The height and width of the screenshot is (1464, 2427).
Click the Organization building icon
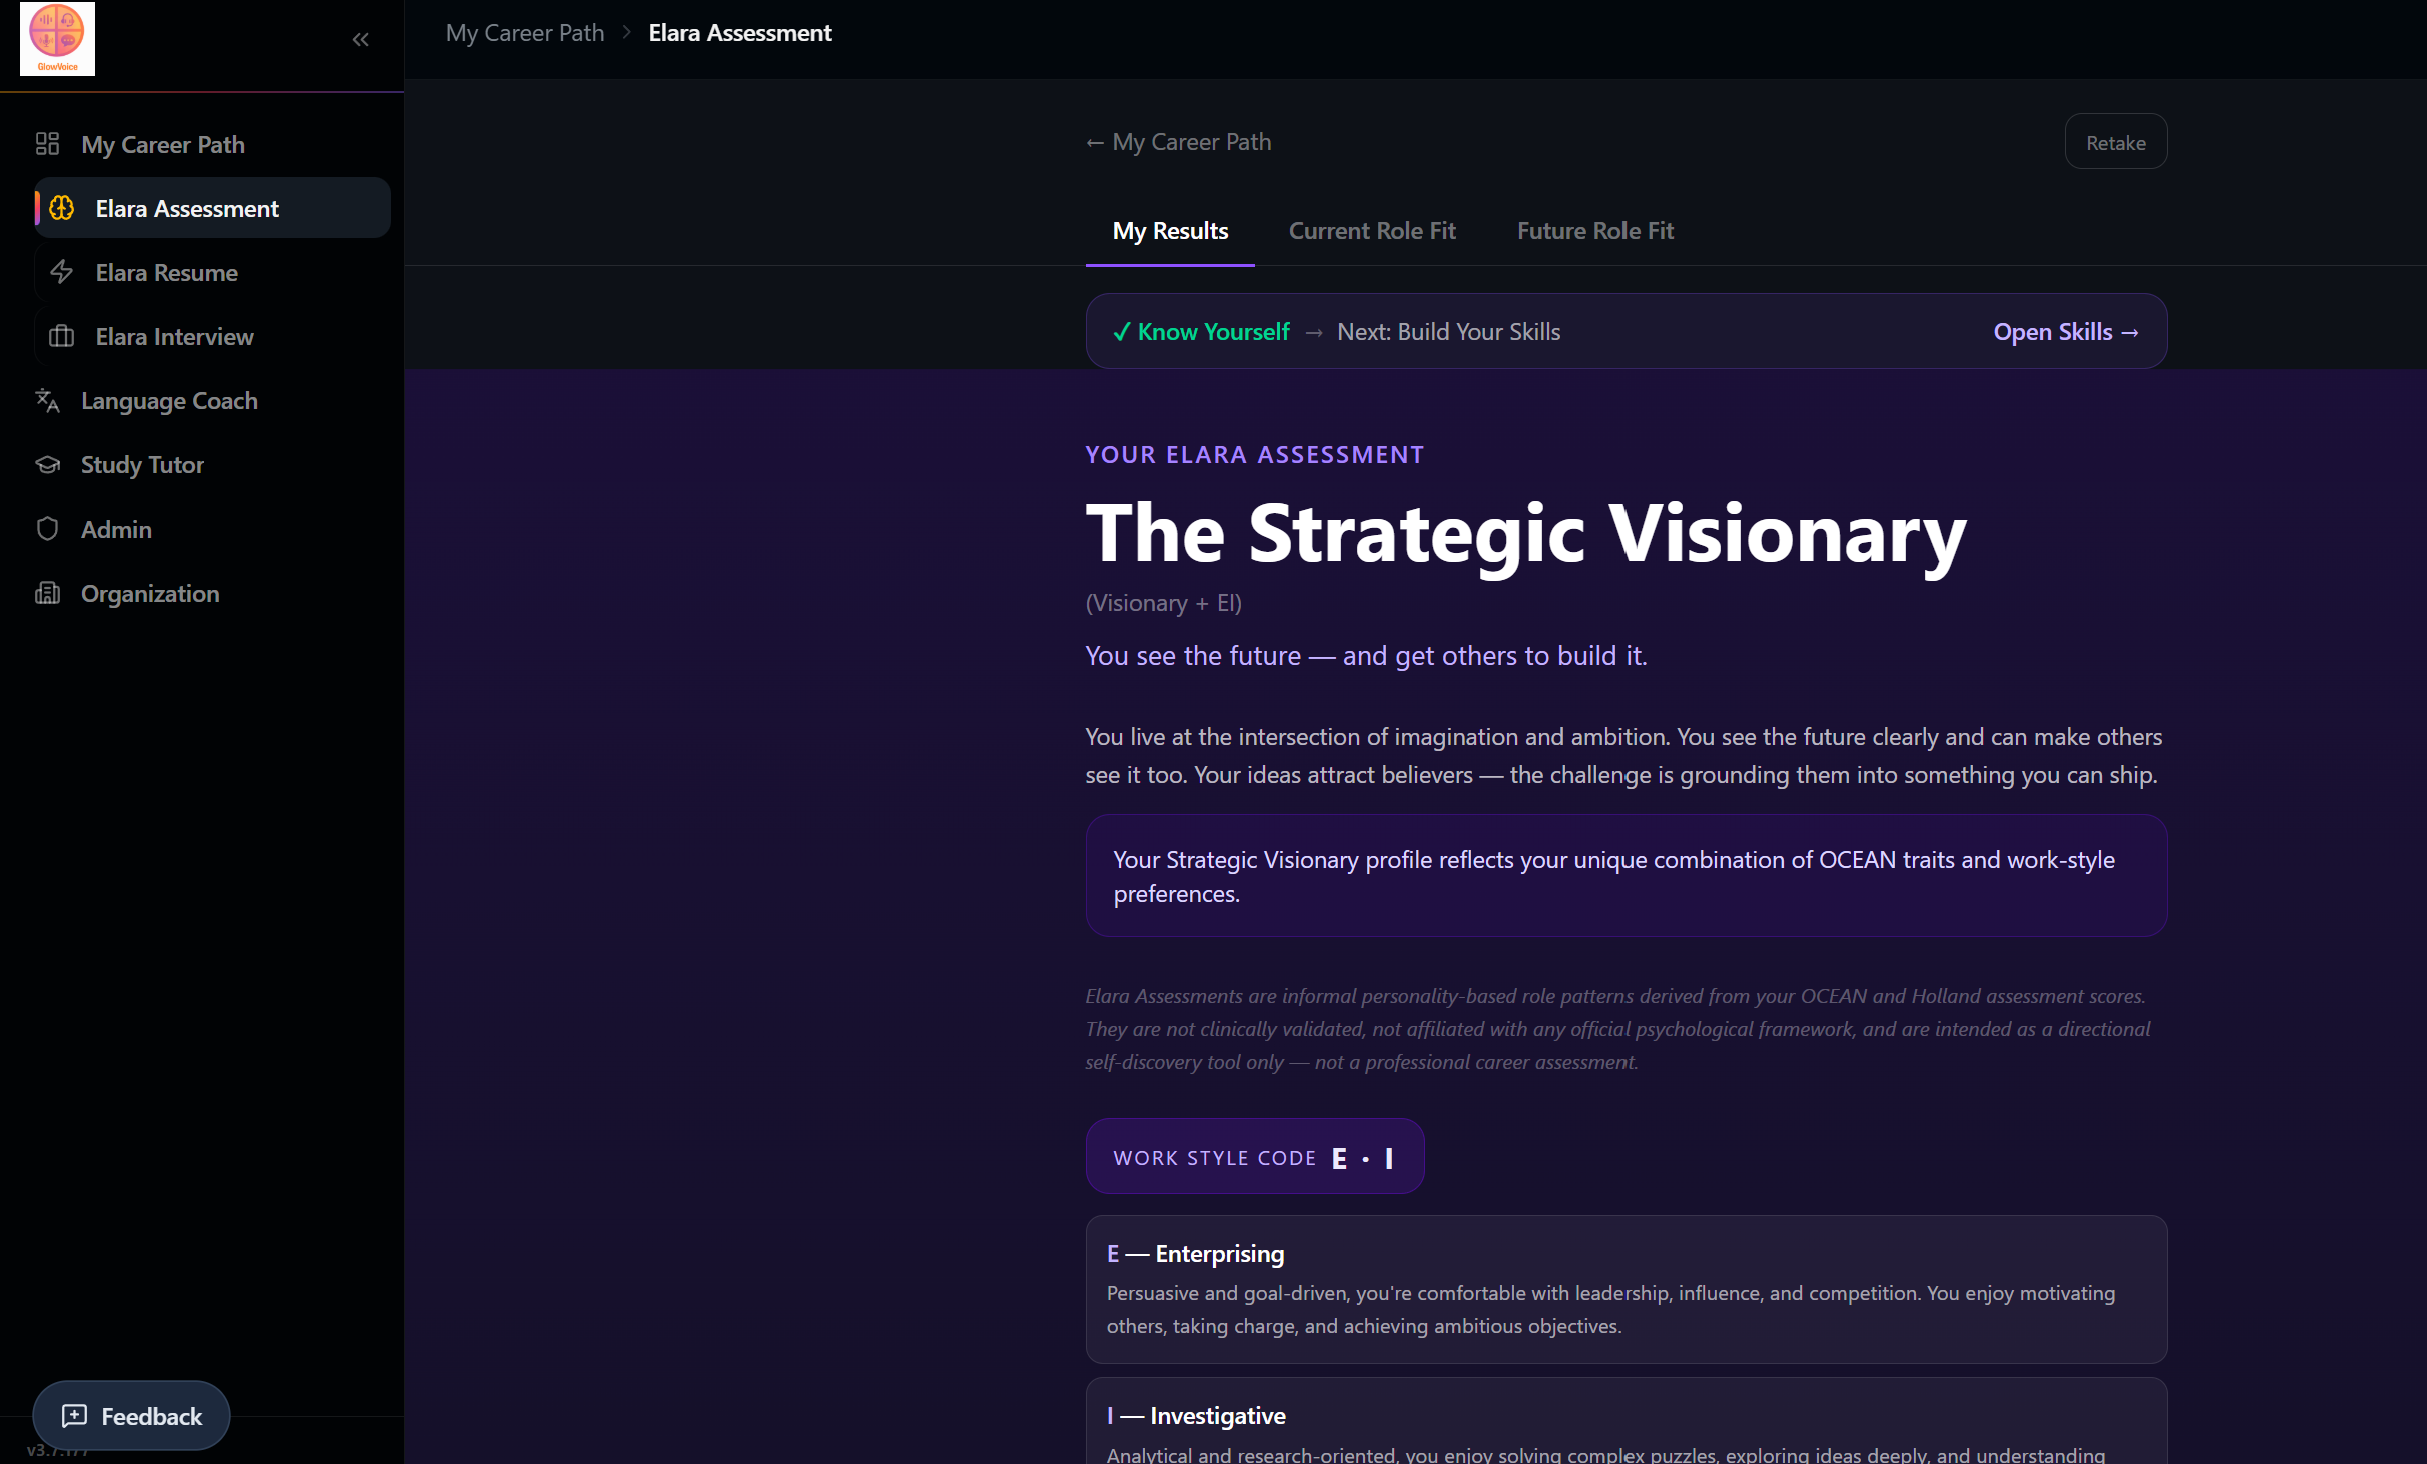tap(47, 593)
